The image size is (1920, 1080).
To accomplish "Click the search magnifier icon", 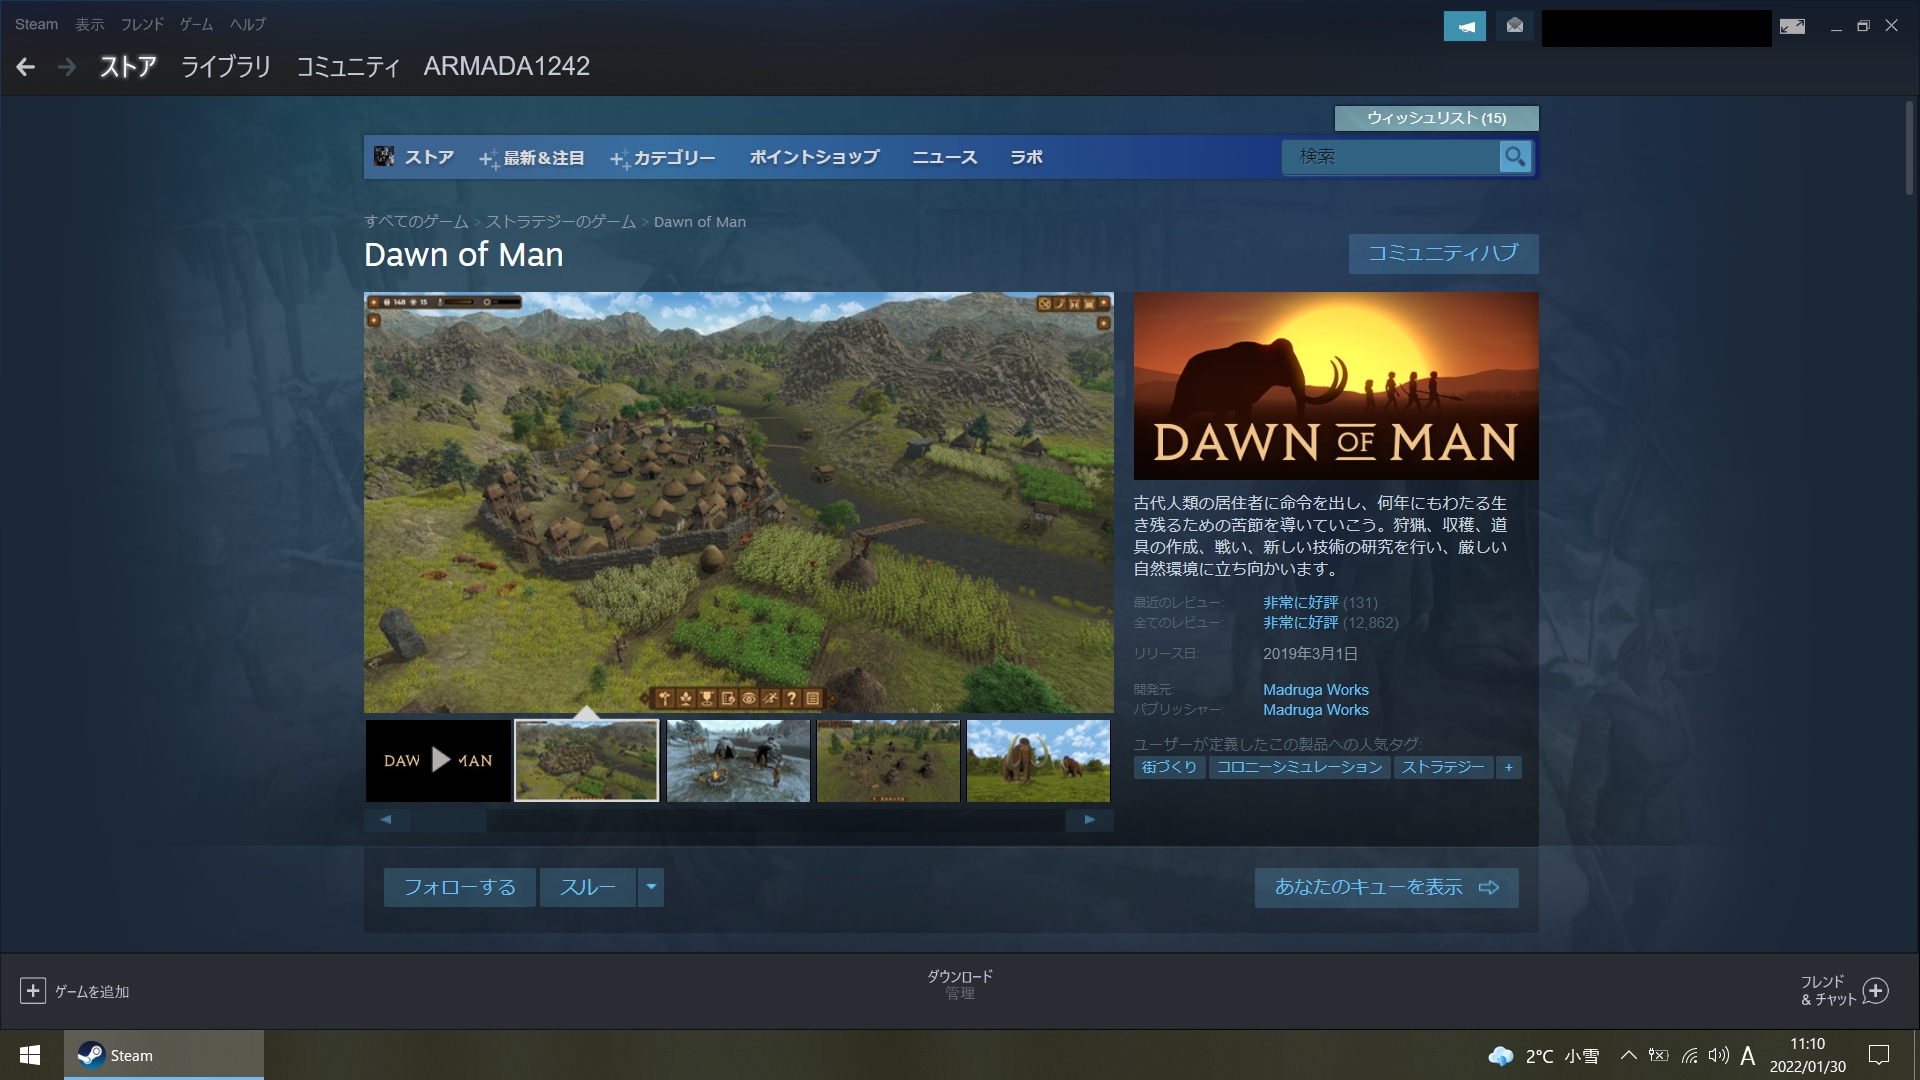I will click(x=1515, y=156).
